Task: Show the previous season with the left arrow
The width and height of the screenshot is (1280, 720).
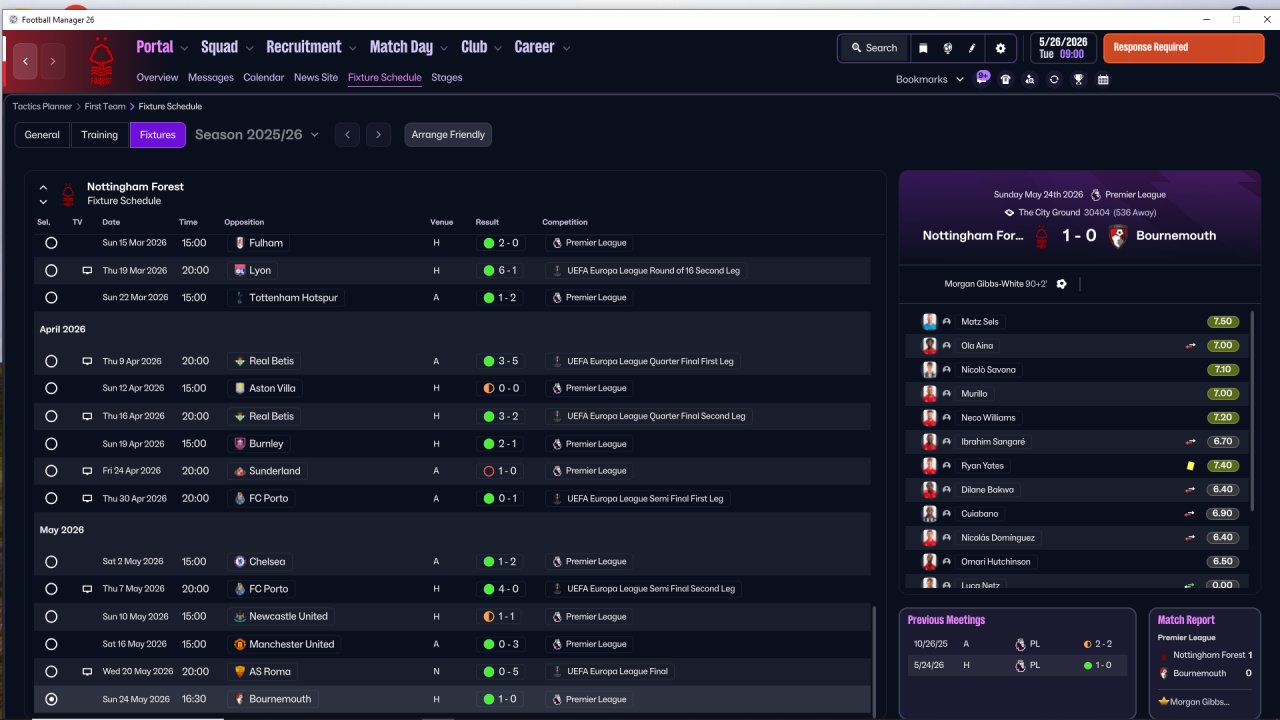Action: coord(347,135)
